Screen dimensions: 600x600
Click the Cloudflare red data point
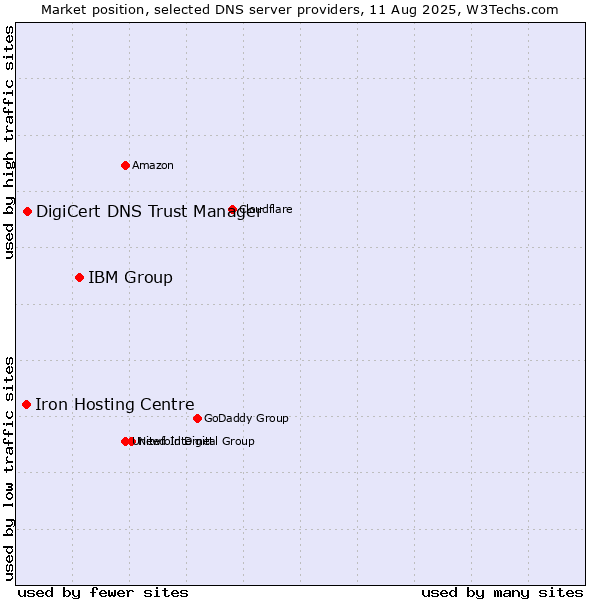pyautogui.click(x=232, y=209)
